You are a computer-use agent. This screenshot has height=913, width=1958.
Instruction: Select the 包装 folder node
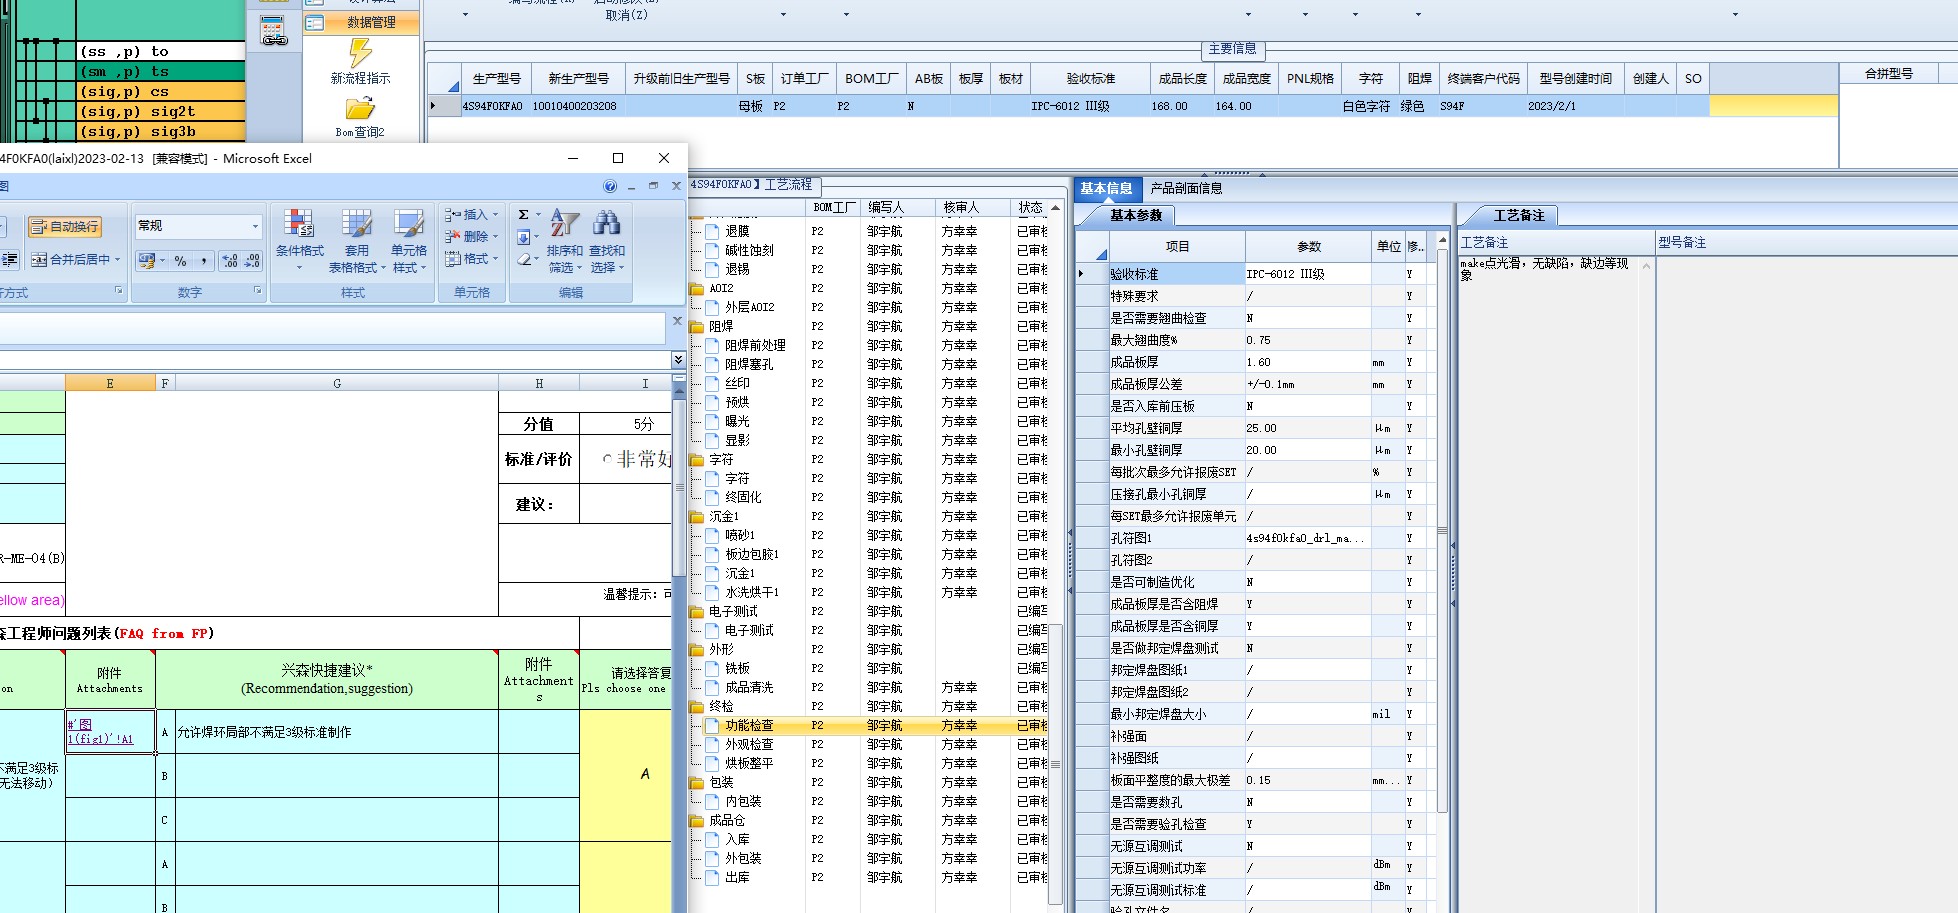720,782
